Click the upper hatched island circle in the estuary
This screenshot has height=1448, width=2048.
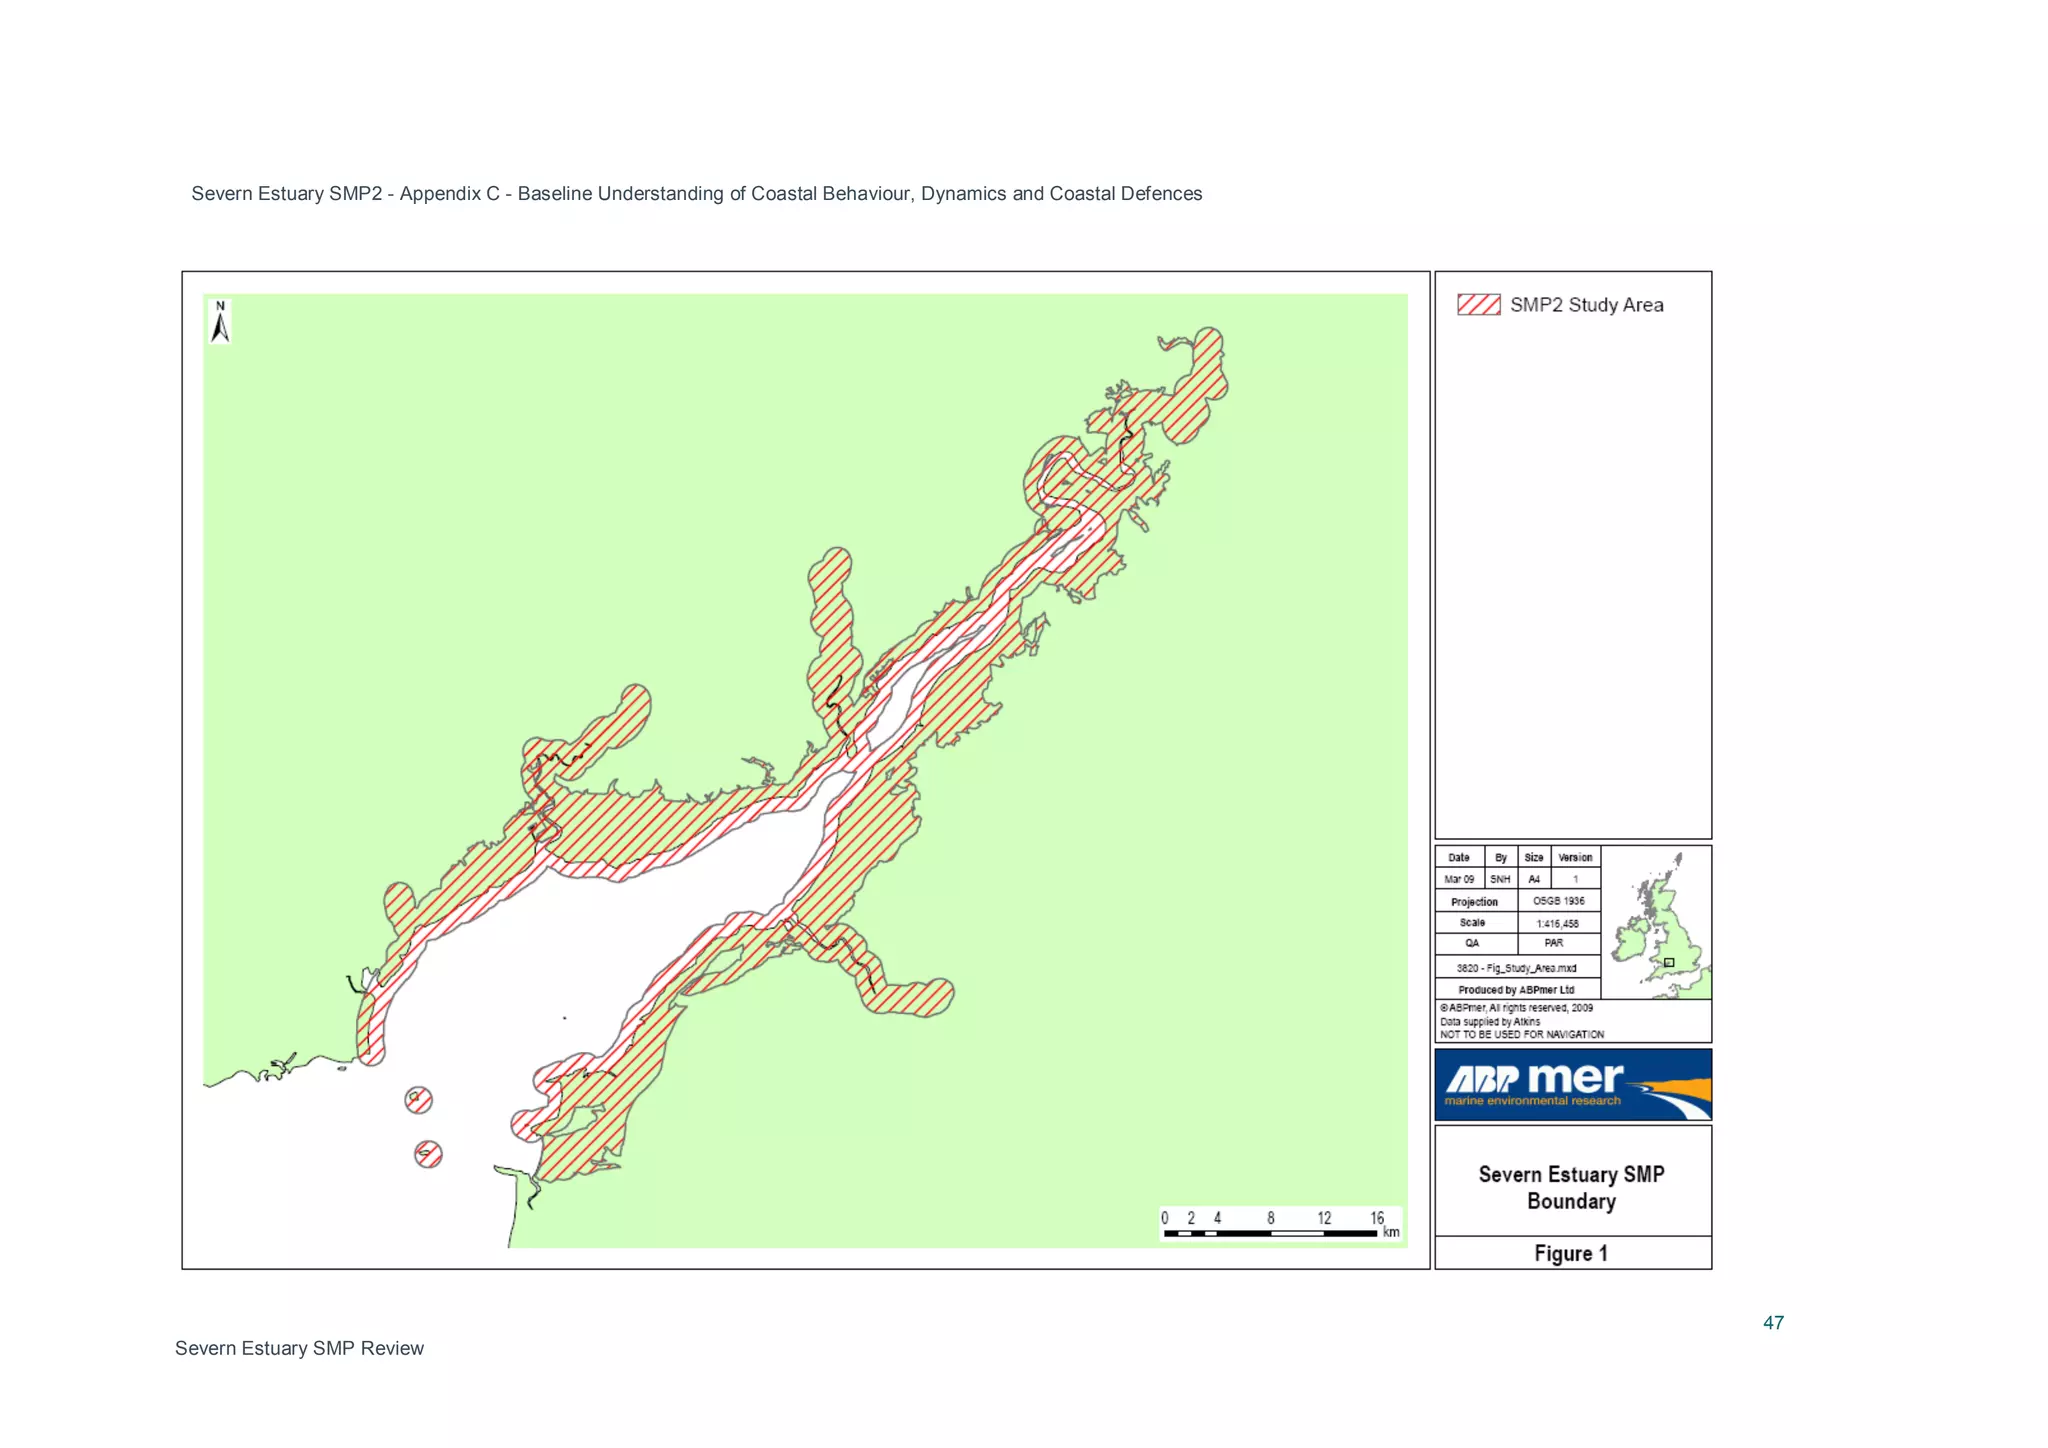coord(418,1100)
